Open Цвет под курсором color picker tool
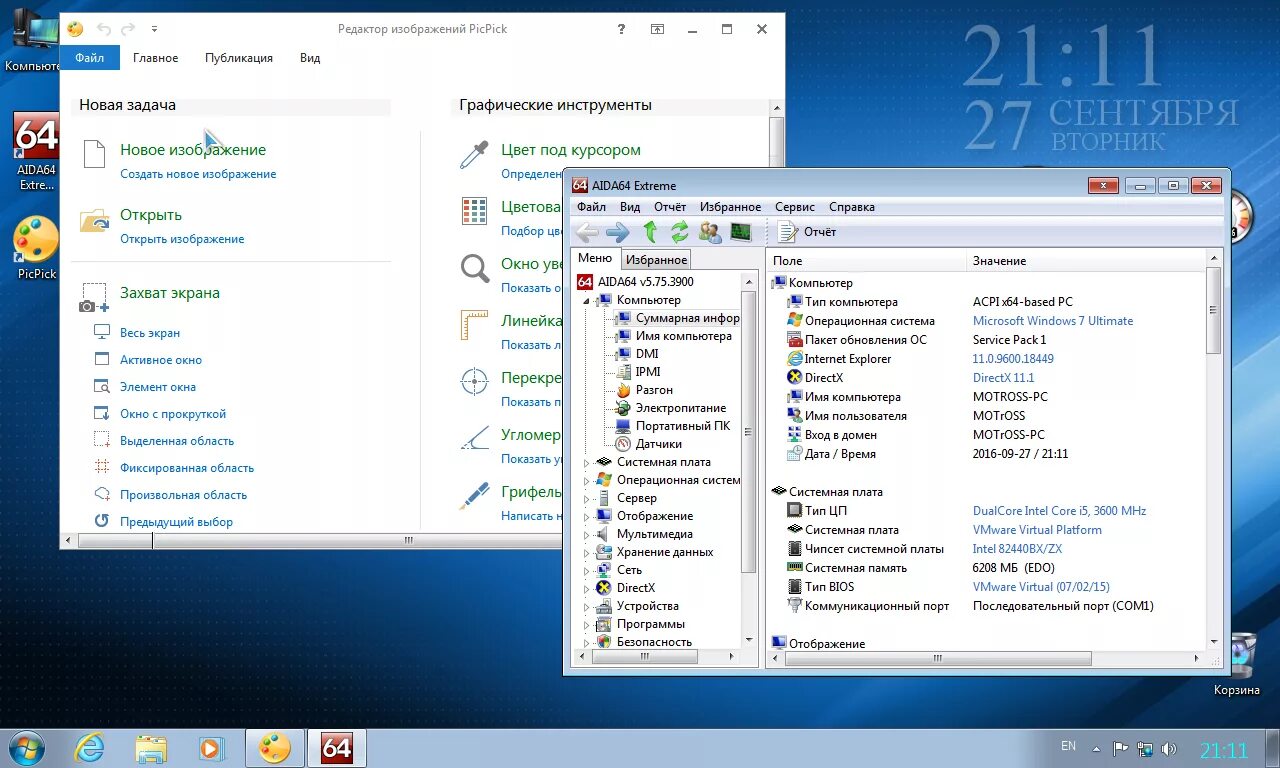 (x=570, y=150)
